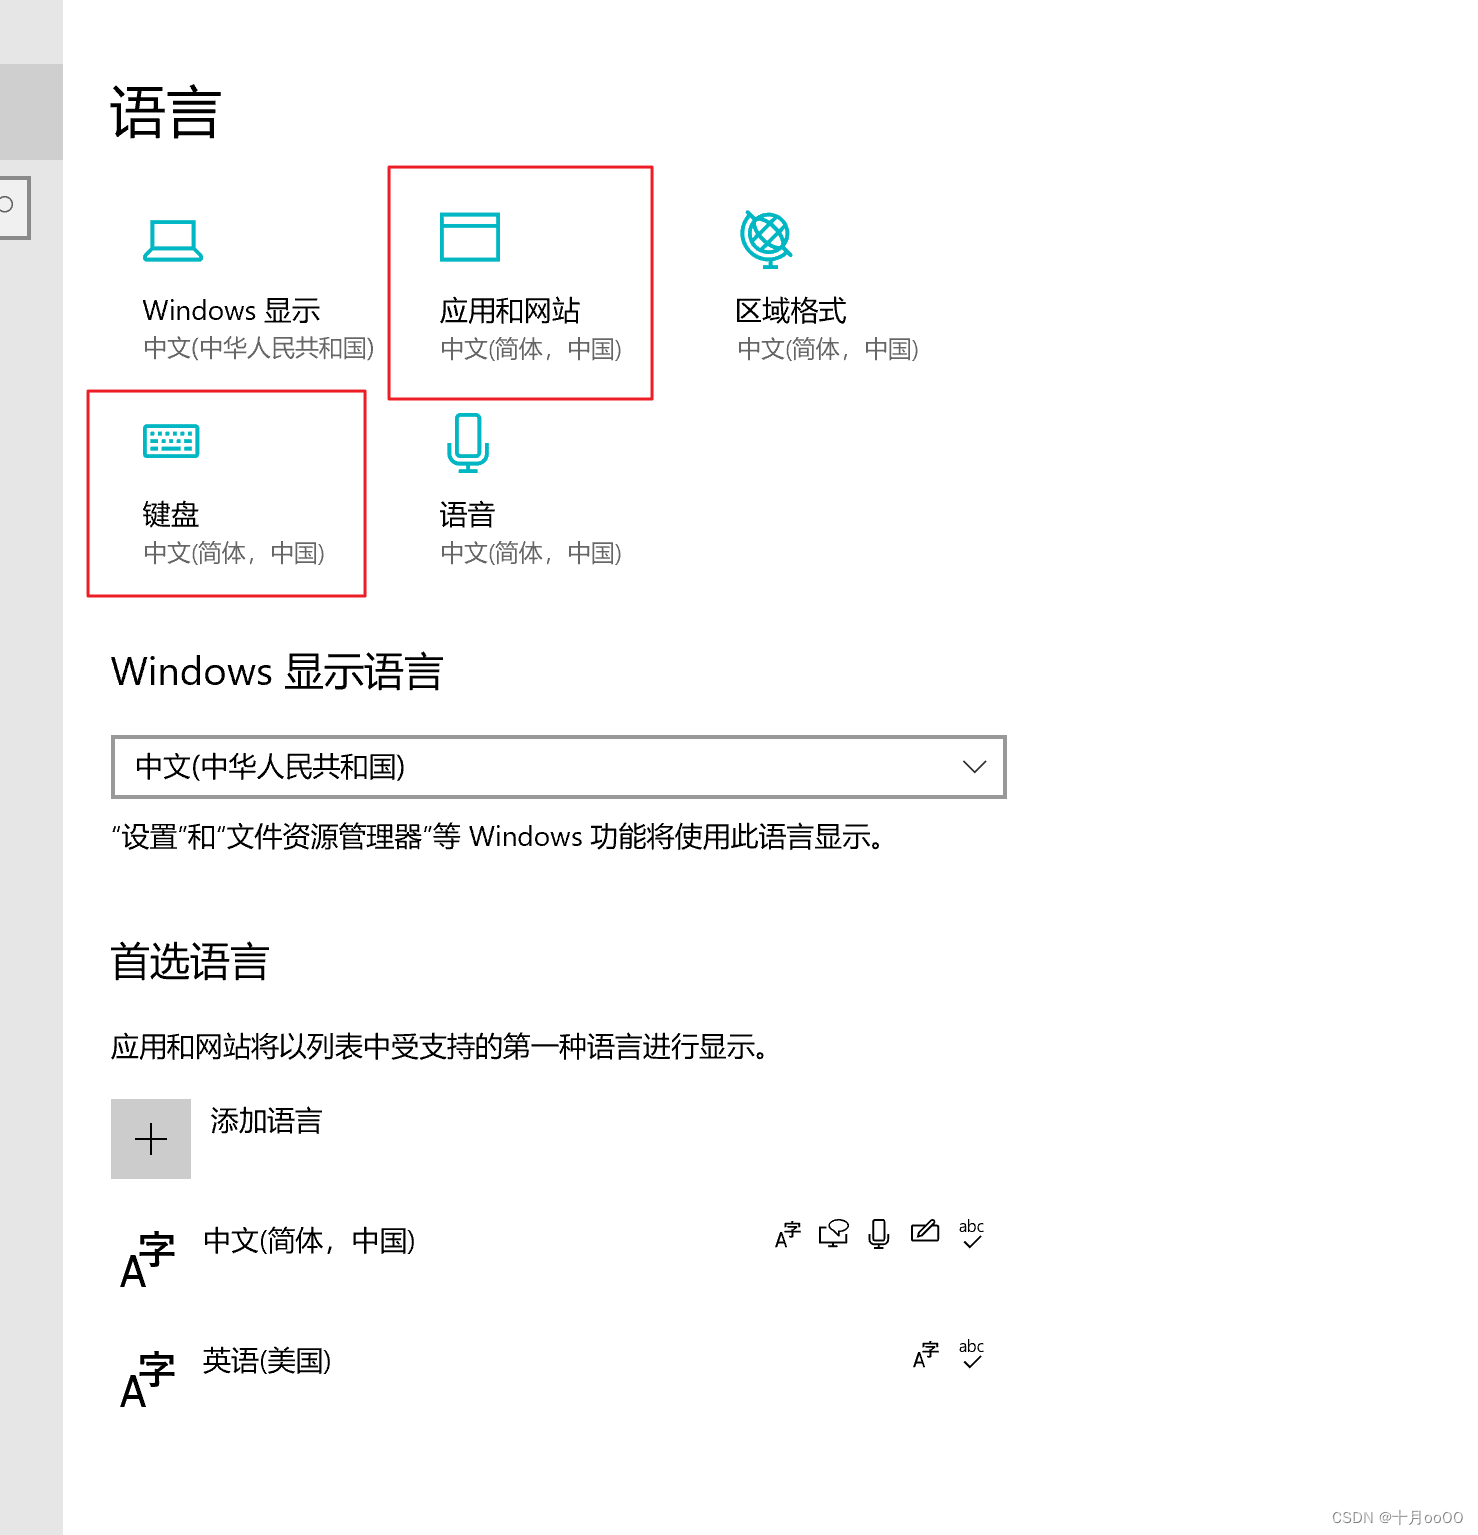Click the 中文(简体，中国) text under 键盘

point(234,553)
